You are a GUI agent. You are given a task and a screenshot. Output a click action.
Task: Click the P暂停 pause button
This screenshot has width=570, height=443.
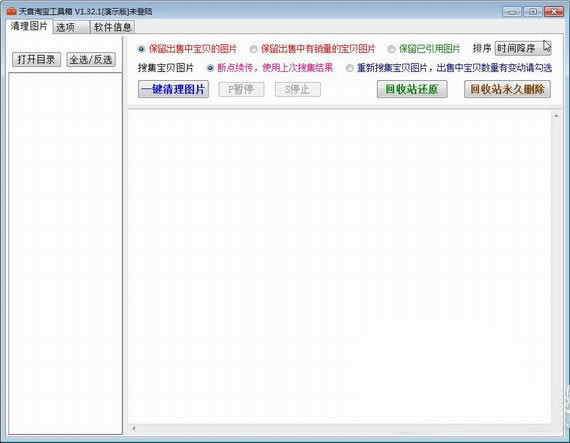241,89
